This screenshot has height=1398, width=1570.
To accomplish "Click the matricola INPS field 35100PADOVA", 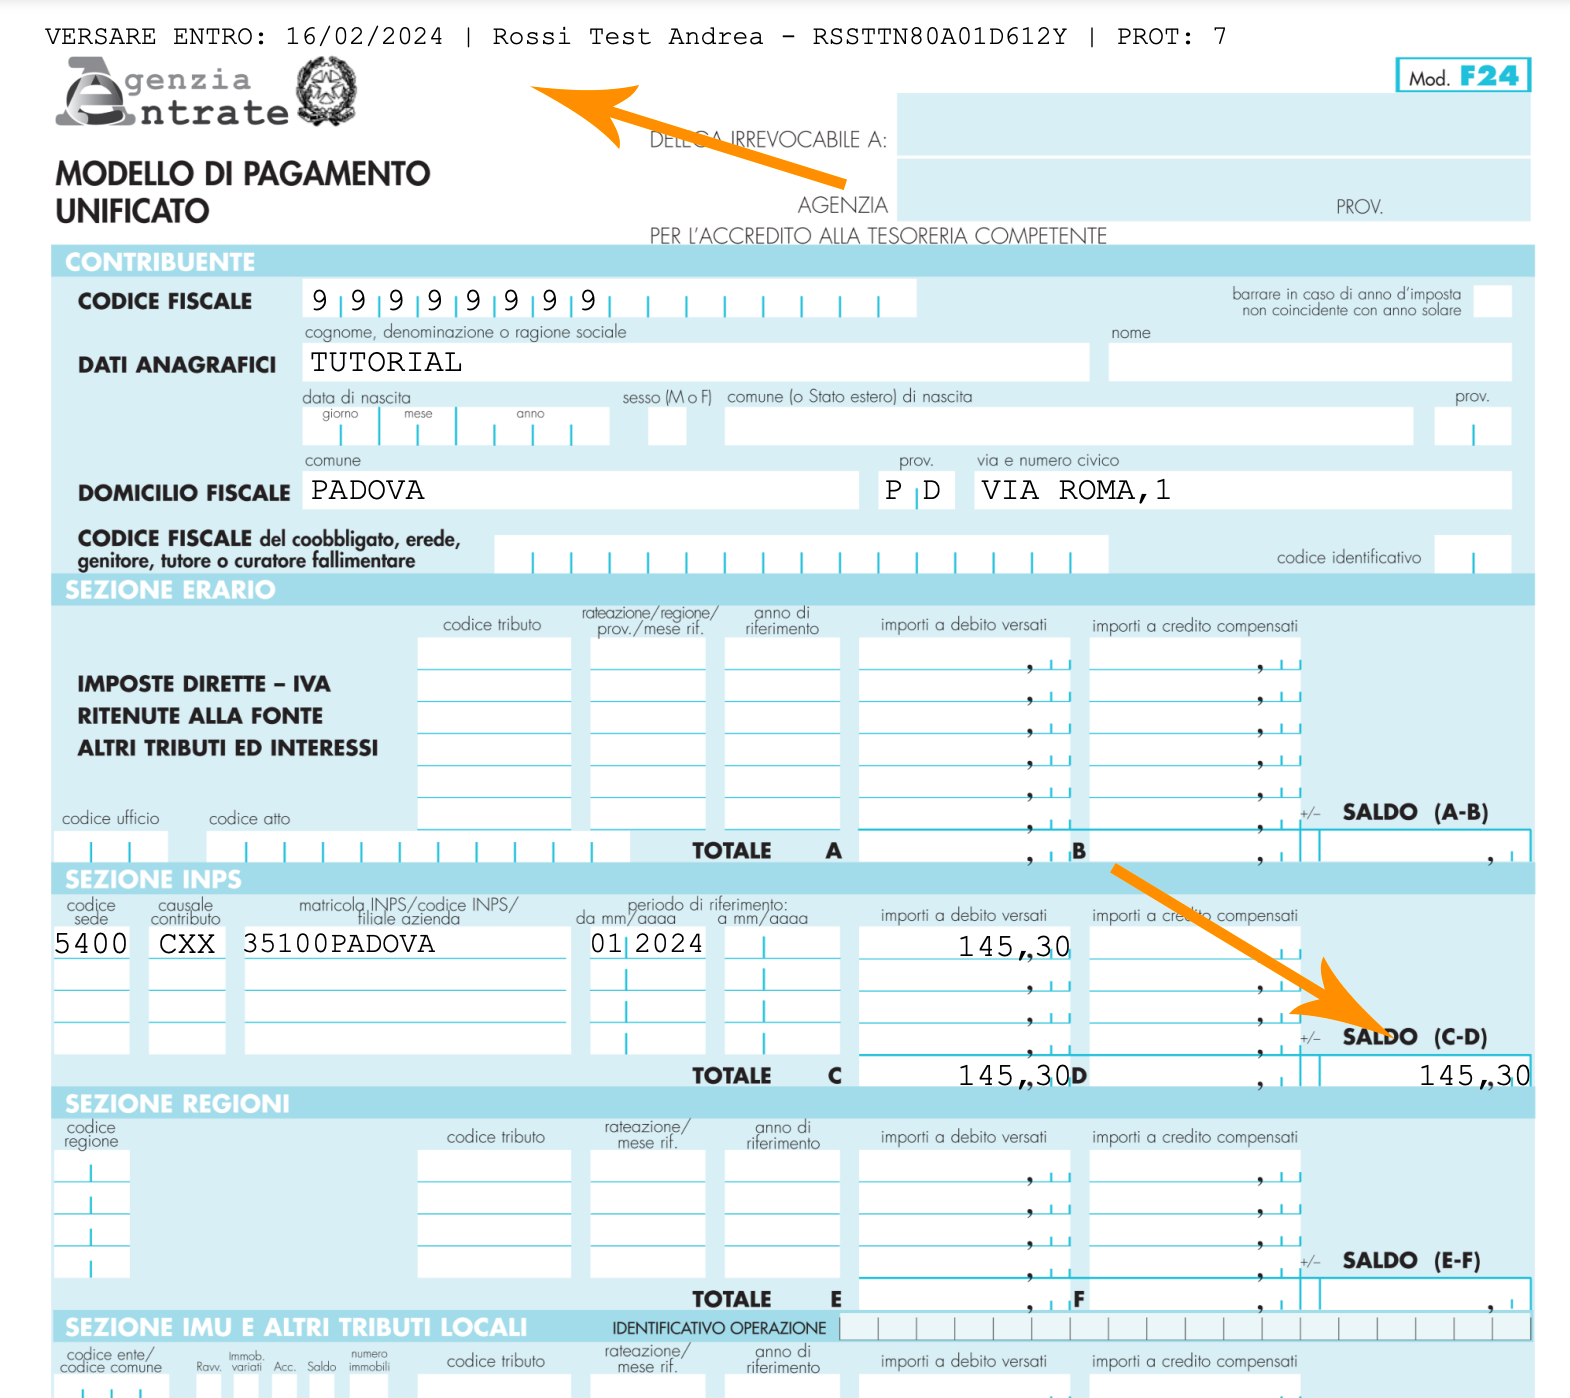I will click(405, 944).
